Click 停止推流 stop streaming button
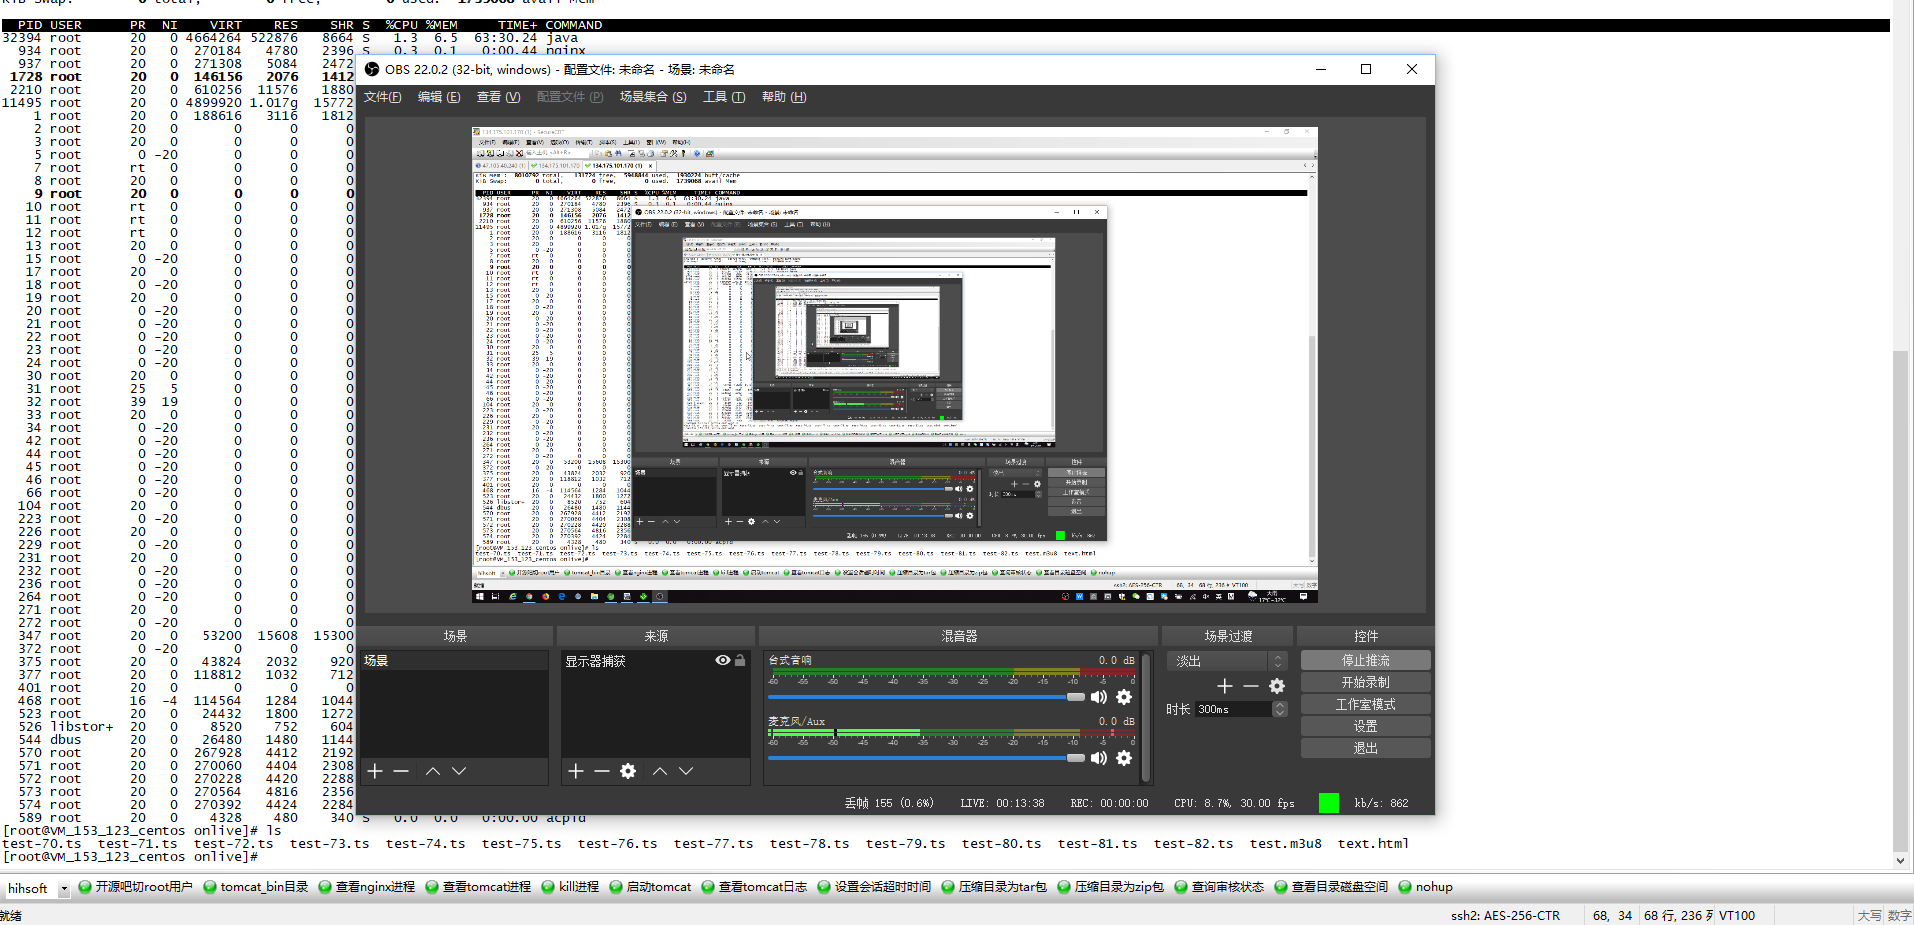 click(x=1365, y=660)
